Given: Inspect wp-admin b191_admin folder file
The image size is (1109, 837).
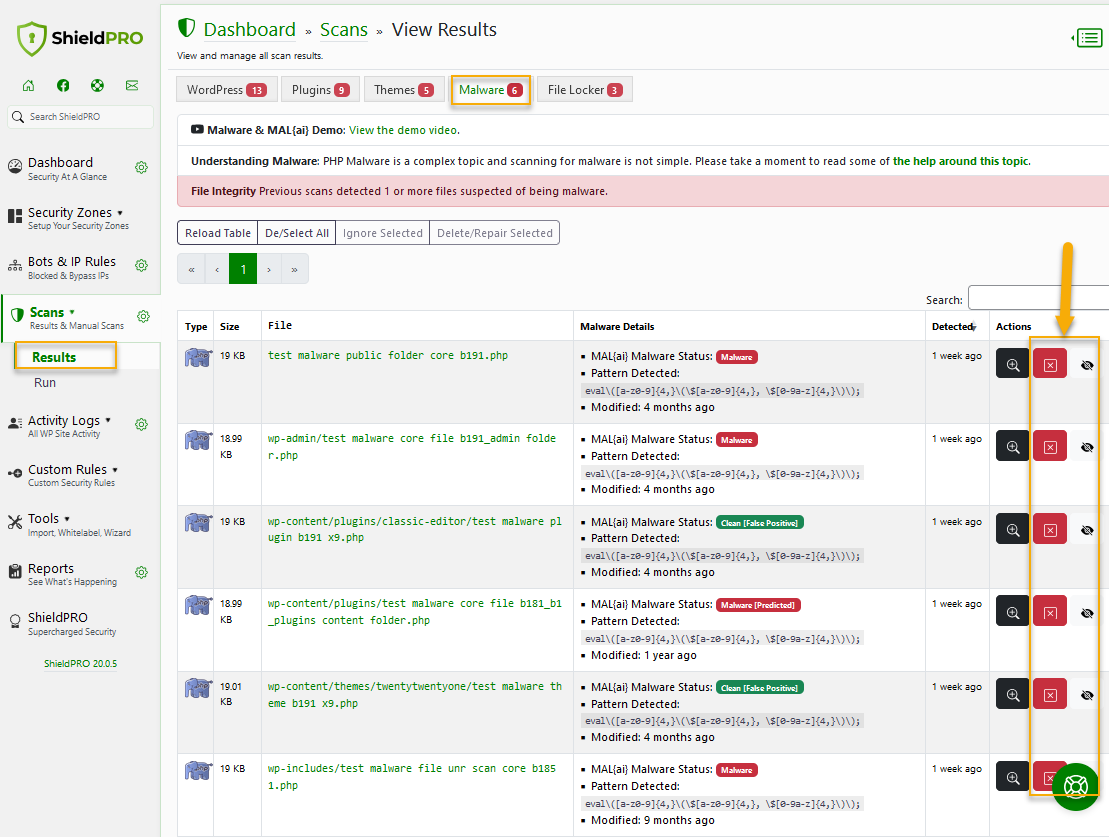Looking at the screenshot, I should tap(1012, 446).
